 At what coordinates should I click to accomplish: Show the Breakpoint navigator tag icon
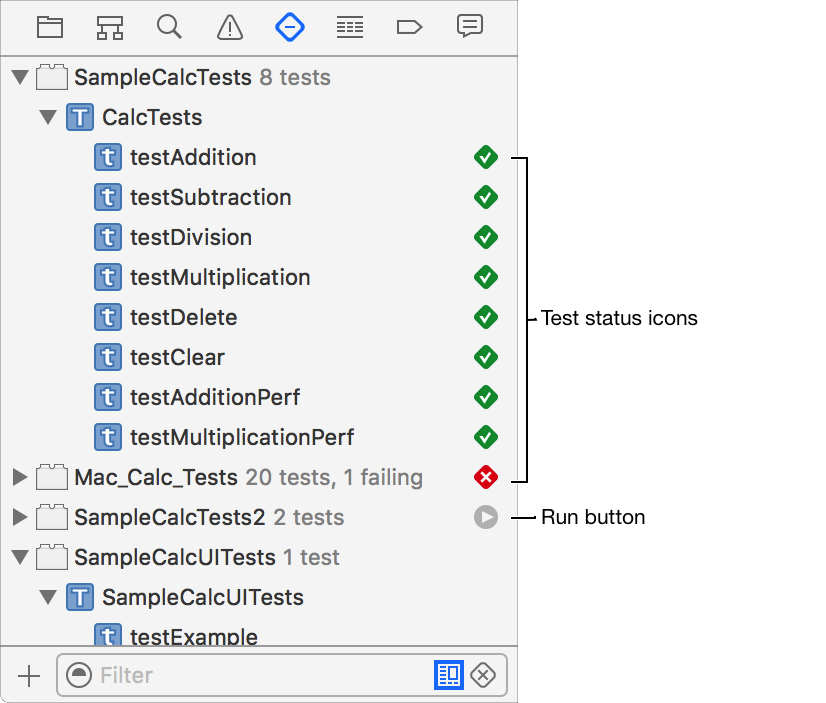pos(410,27)
